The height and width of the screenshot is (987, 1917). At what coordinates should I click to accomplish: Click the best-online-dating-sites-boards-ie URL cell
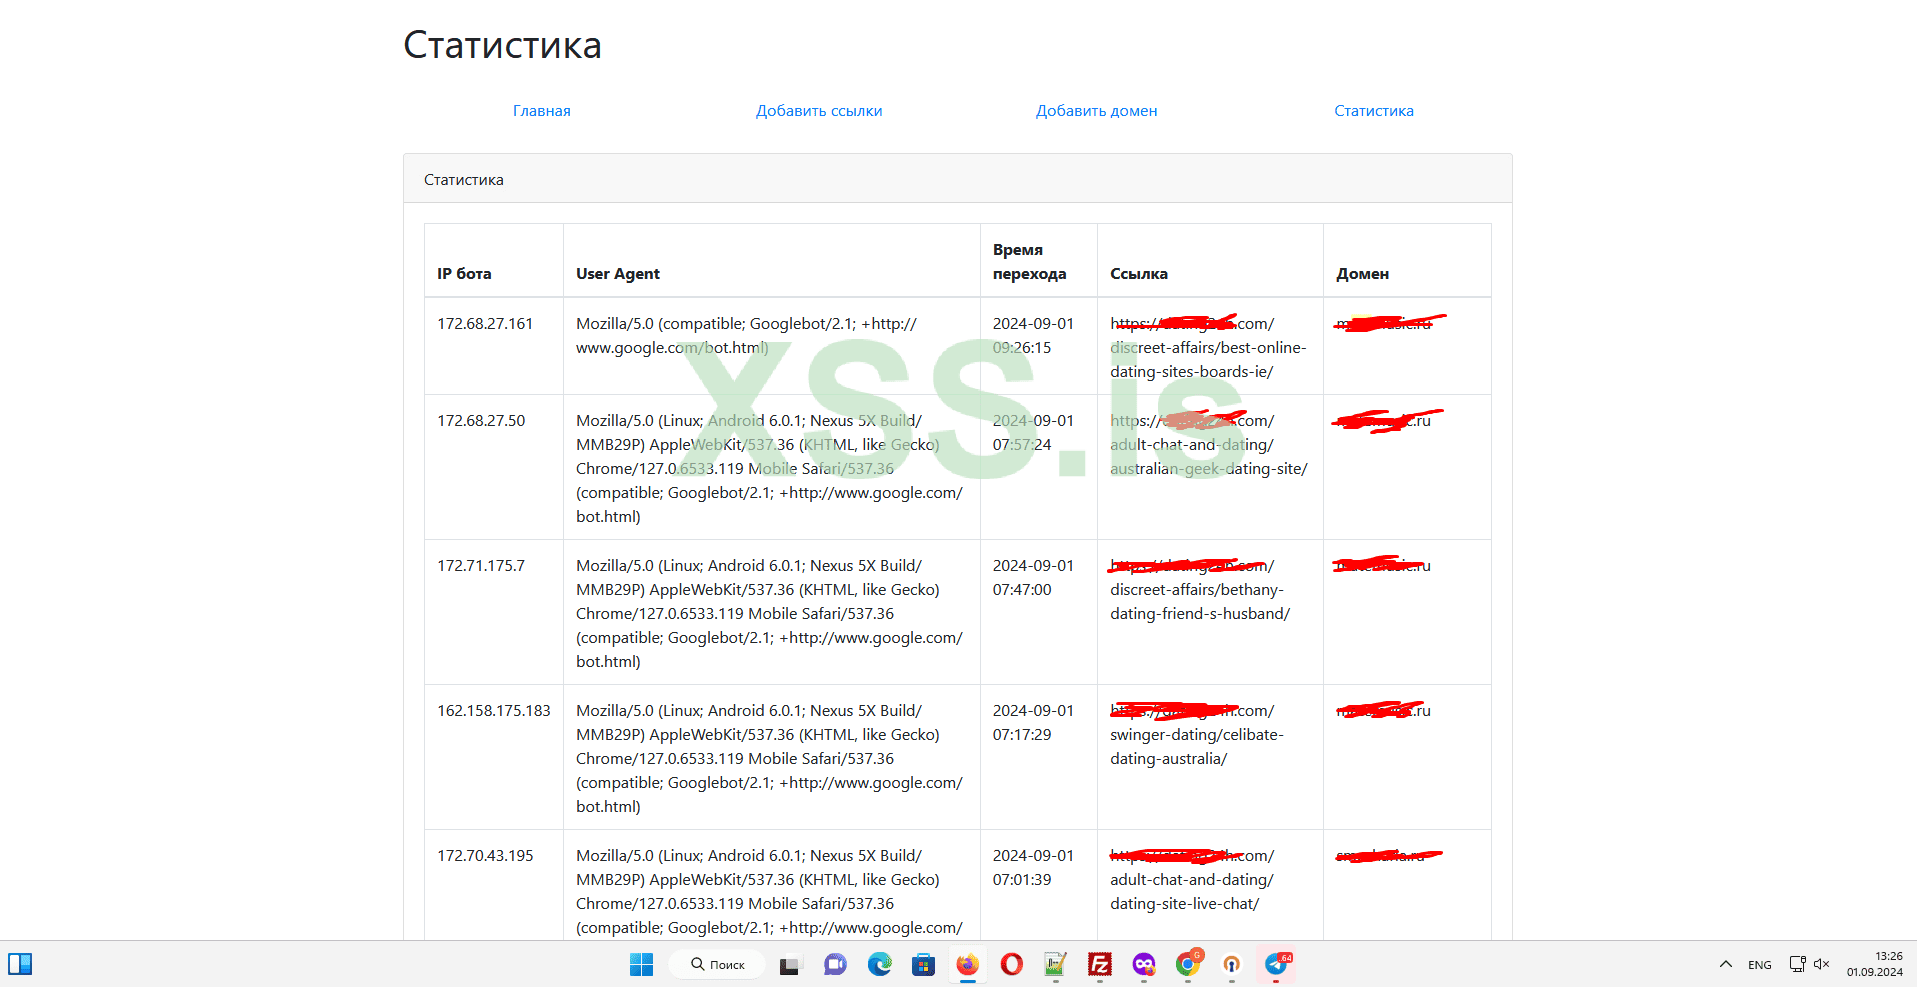pyautogui.click(x=1208, y=348)
